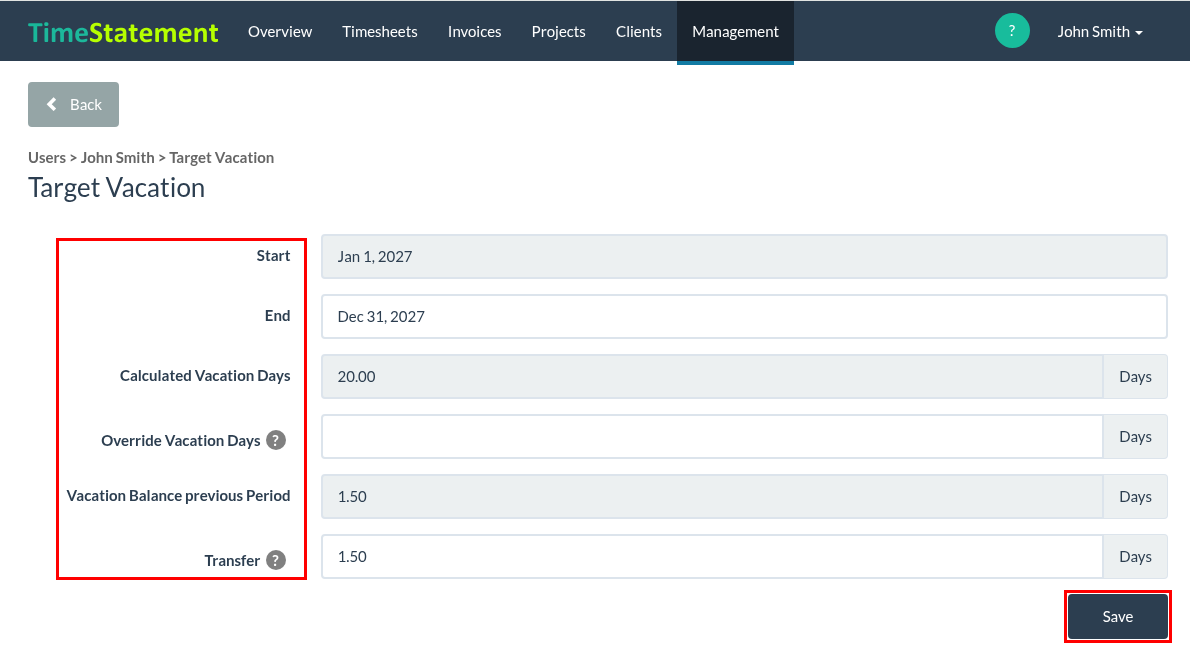Follow the John Smith breadcrumb link
This screenshot has height=659, width=1190.
[118, 158]
